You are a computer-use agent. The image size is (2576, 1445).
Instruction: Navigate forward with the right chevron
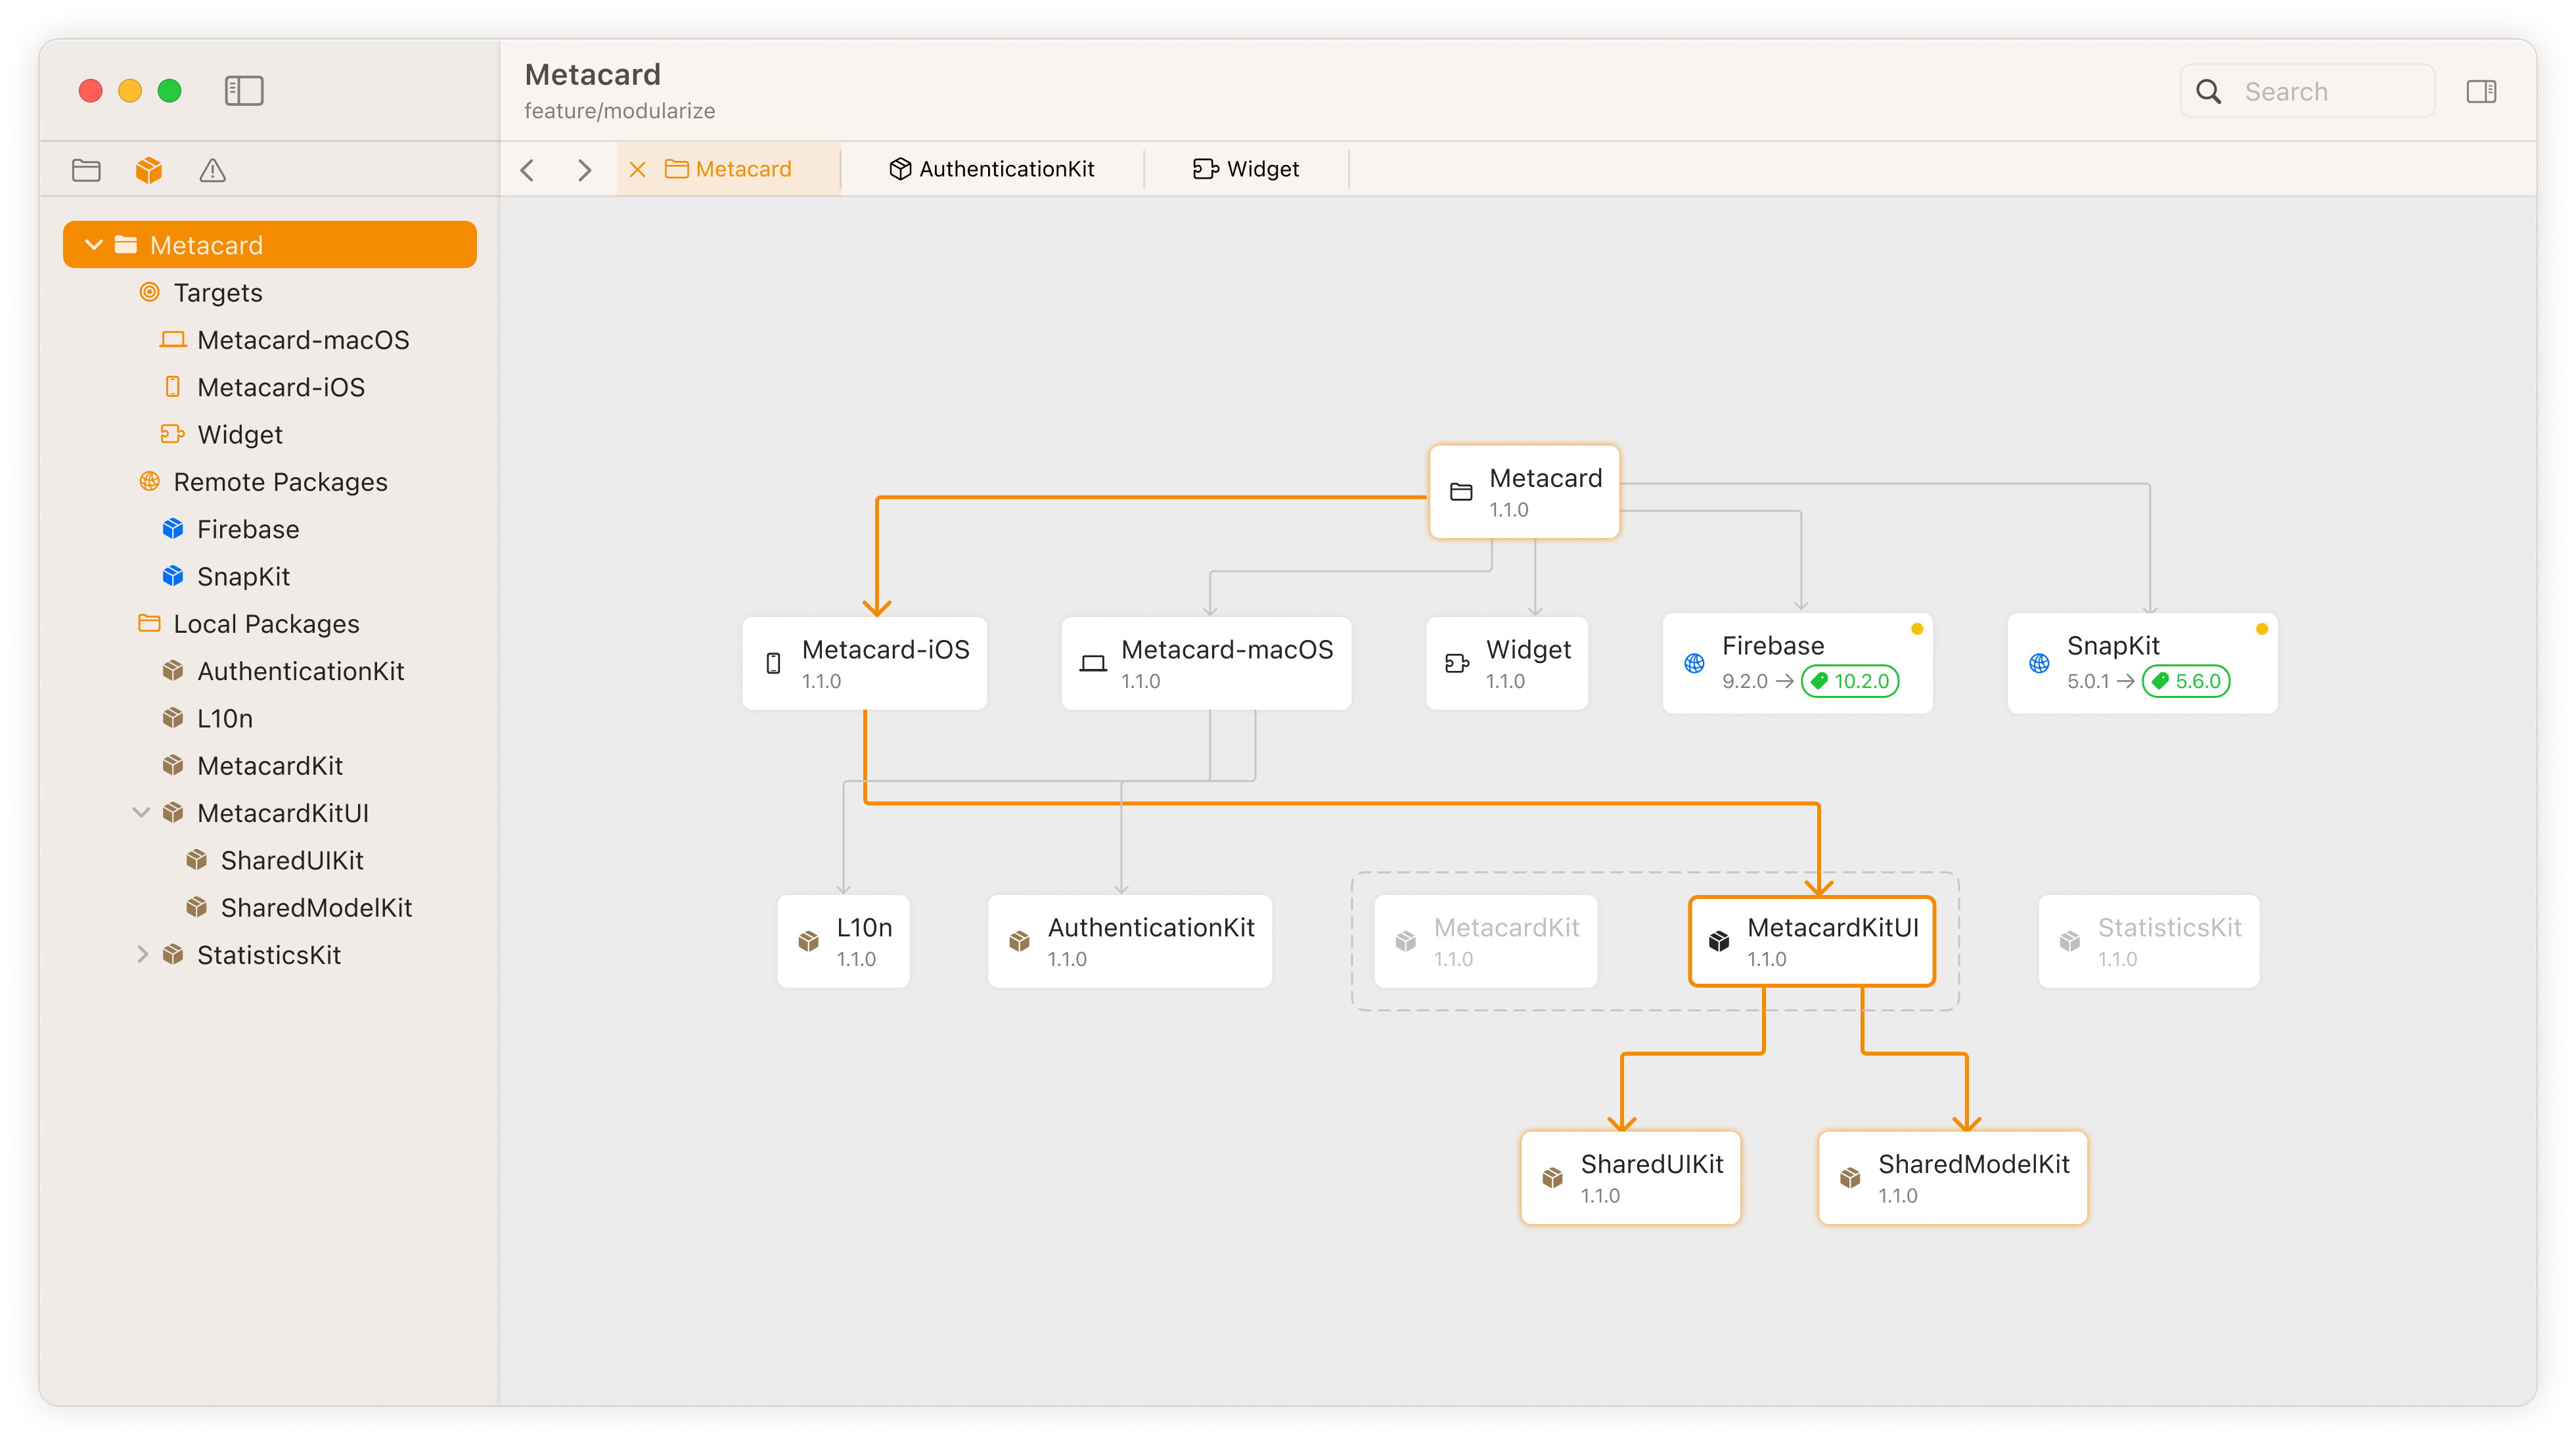click(x=584, y=170)
